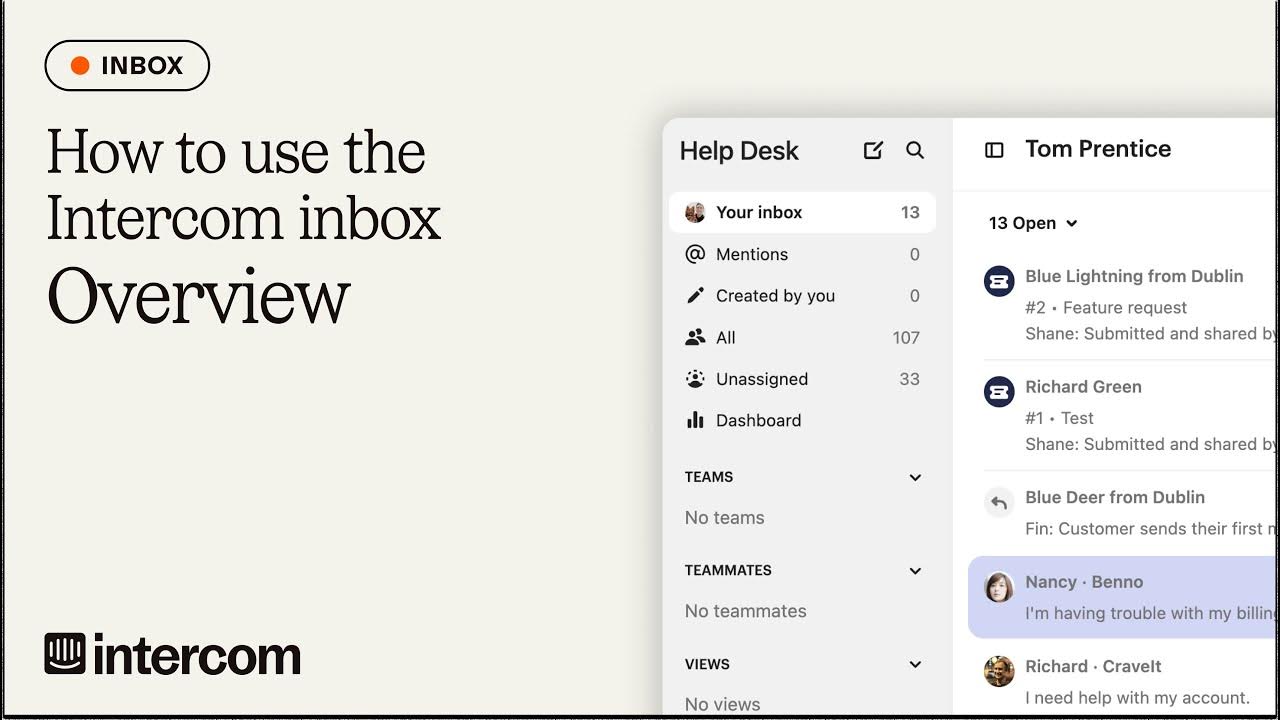Click '#1 • Test' ticket text
The width and height of the screenshot is (1280, 720).
click(1059, 418)
